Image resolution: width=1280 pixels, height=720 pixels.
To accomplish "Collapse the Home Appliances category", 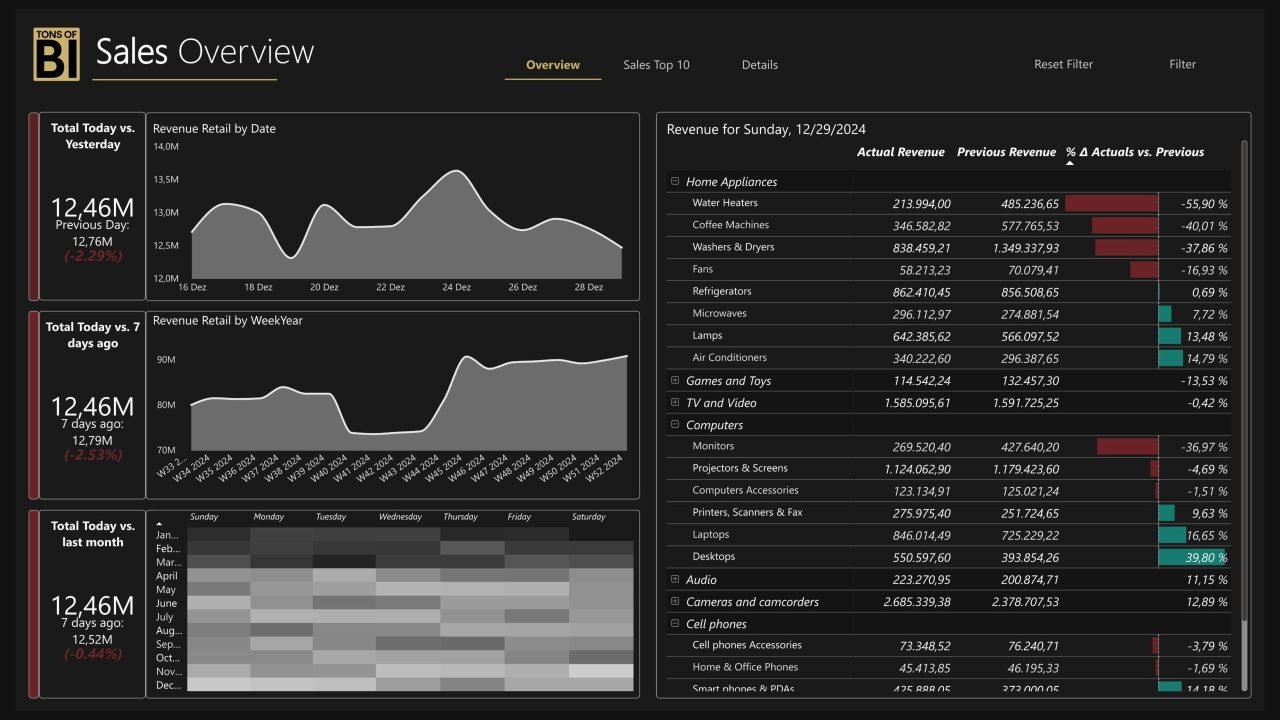I will [x=675, y=182].
